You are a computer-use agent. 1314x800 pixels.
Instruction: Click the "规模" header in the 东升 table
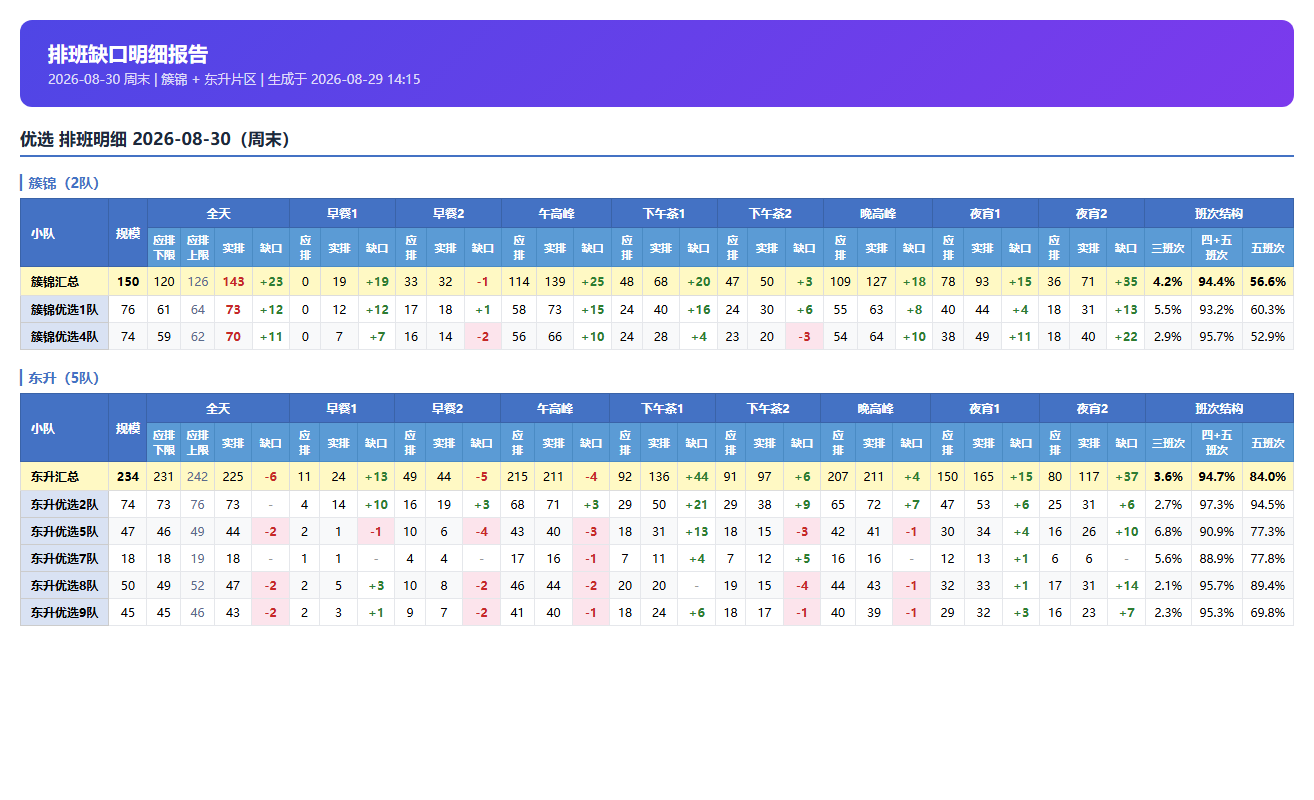pyautogui.click(x=128, y=428)
